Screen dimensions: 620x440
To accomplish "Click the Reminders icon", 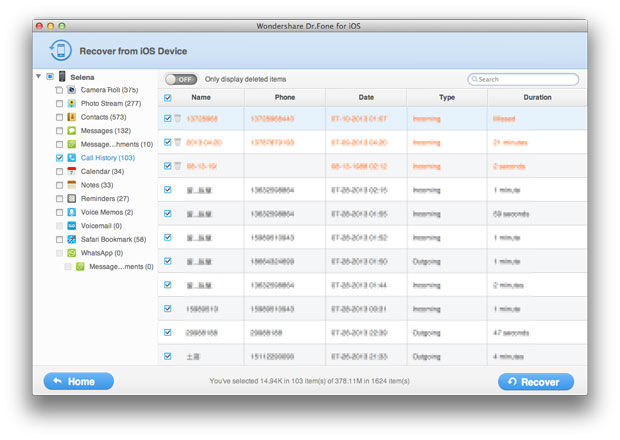I will click(72, 198).
